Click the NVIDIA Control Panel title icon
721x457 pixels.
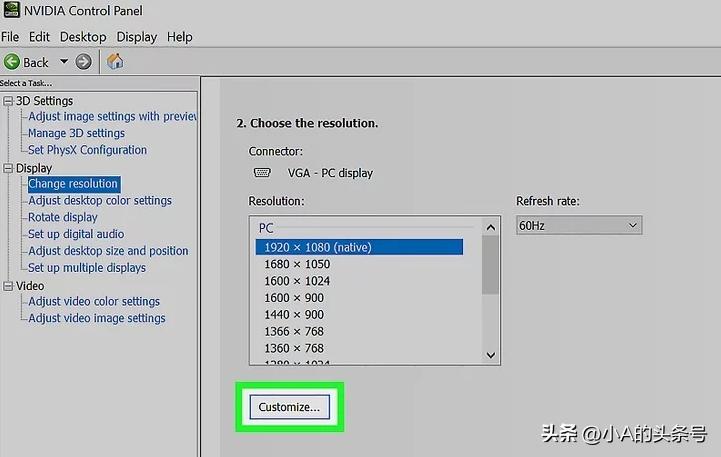click(x=11, y=10)
